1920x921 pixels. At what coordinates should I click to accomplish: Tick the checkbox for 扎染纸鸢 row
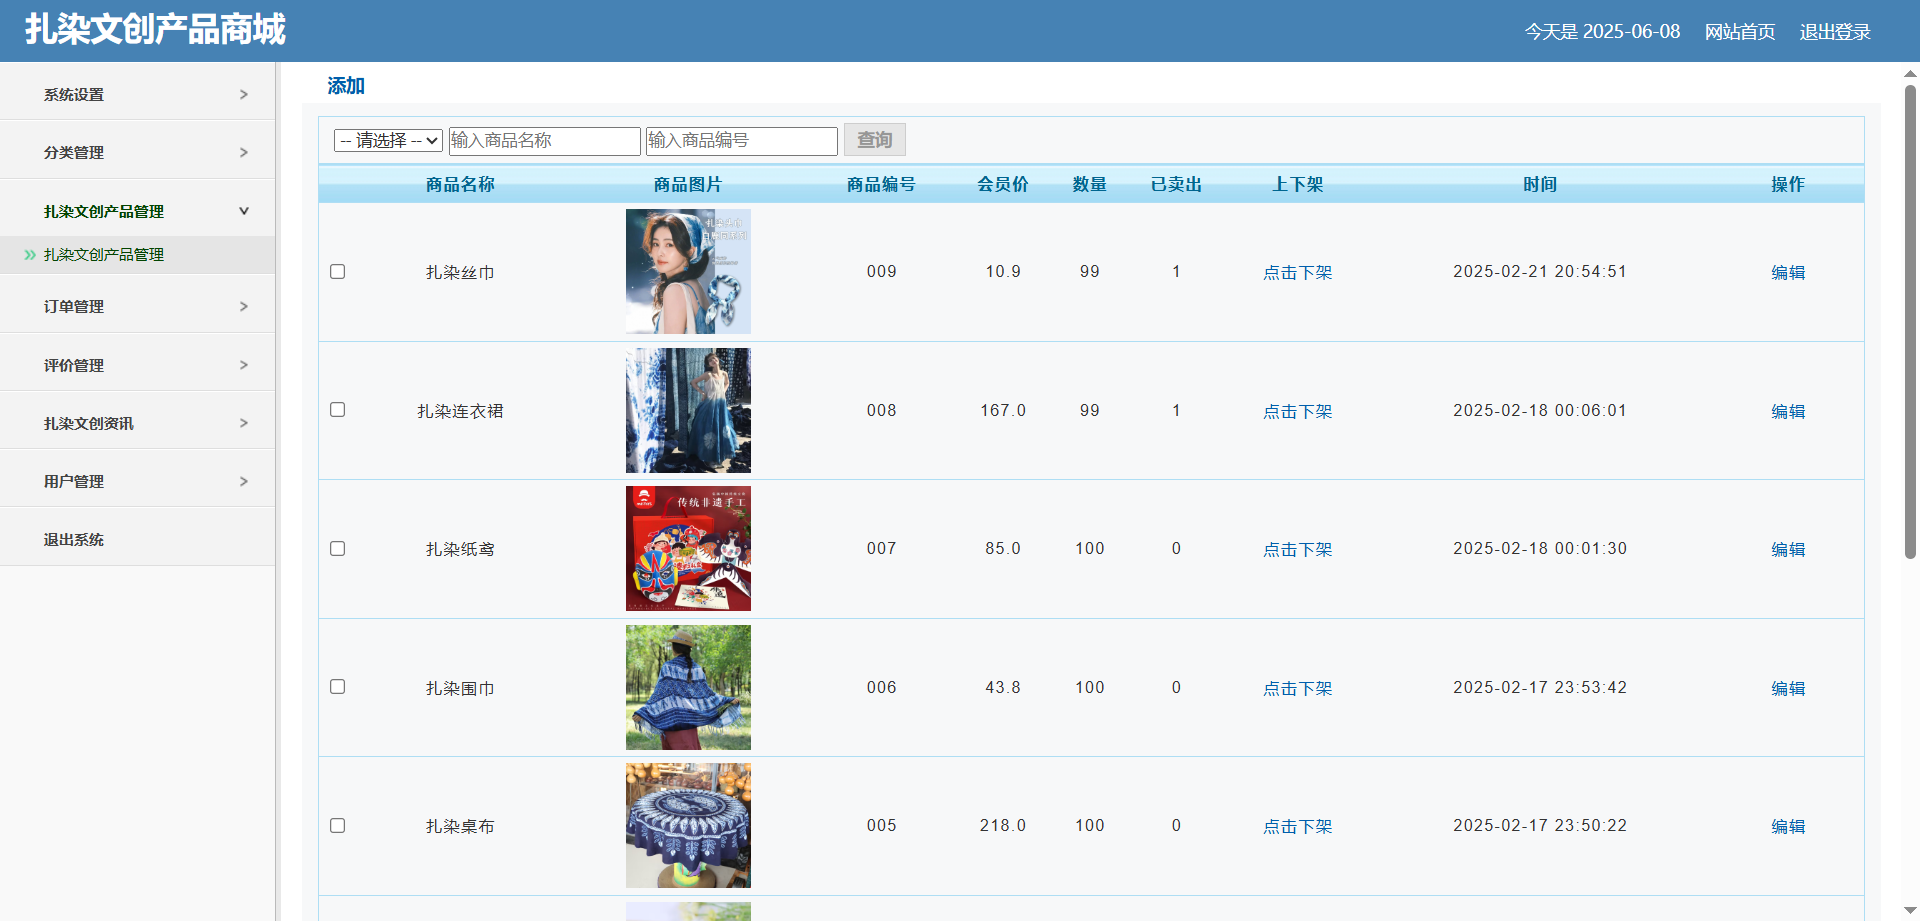coord(338,549)
